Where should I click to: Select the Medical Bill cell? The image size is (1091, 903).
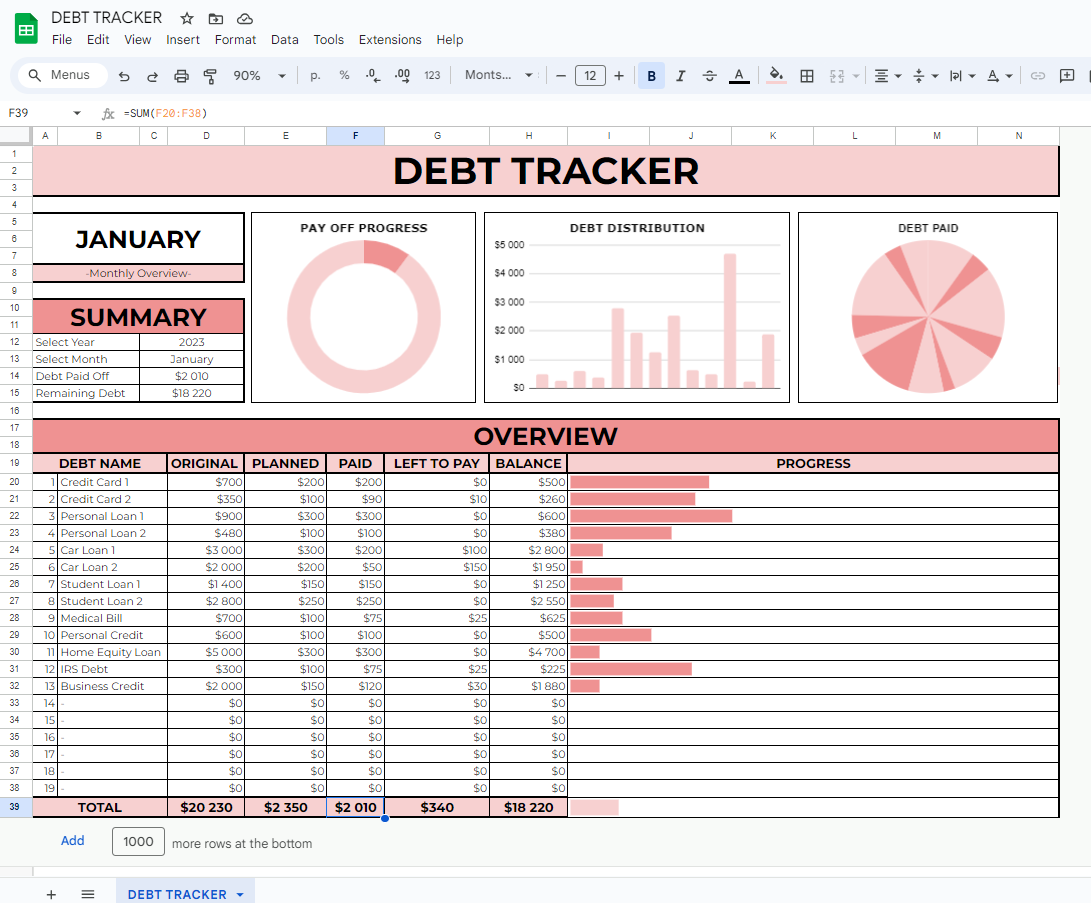click(113, 618)
